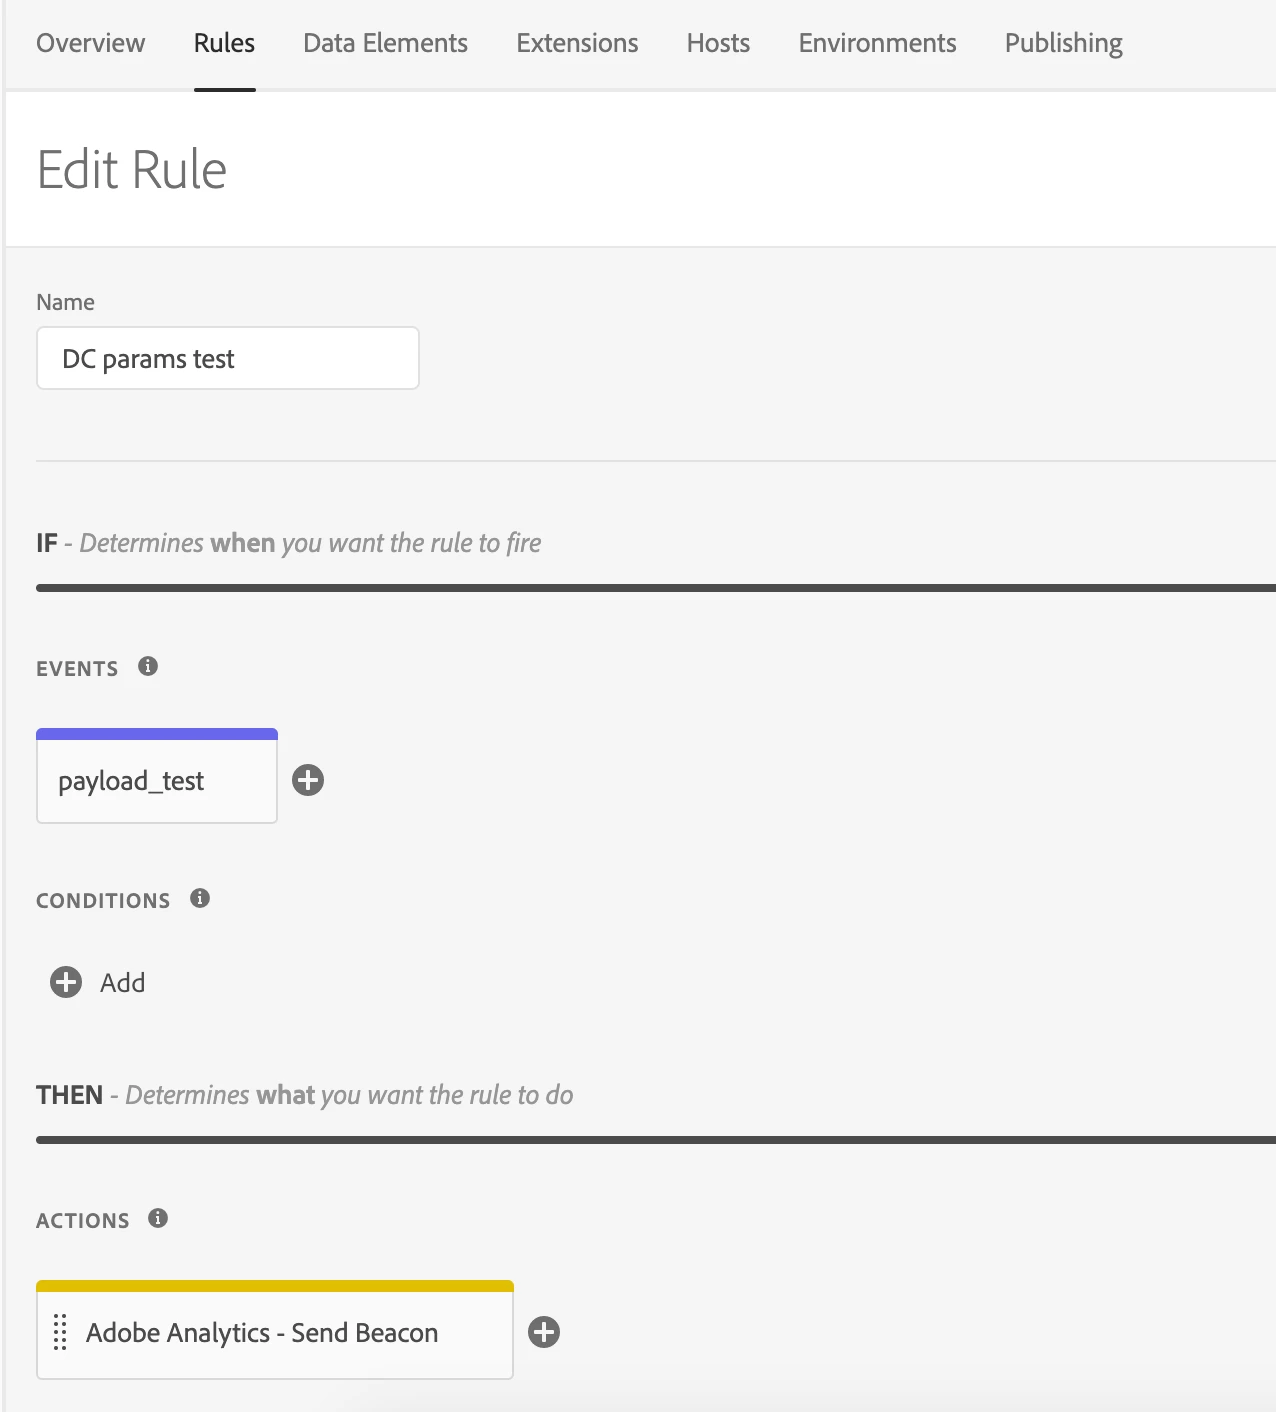The width and height of the screenshot is (1276, 1412).
Task: Open the payload_test event card
Action: [156, 781]
